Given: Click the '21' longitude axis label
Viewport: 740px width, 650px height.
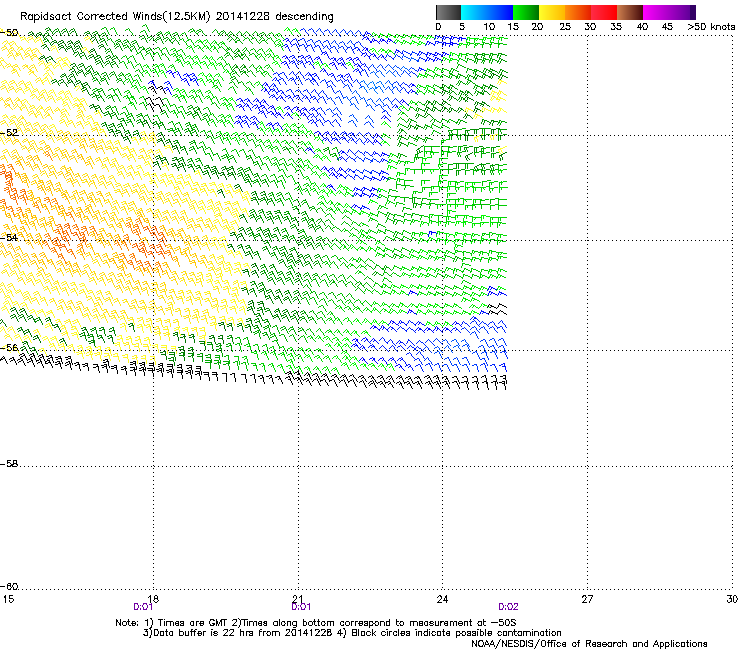Looking at the screenshot, I should pyautogui.click(x=298, y=599).
